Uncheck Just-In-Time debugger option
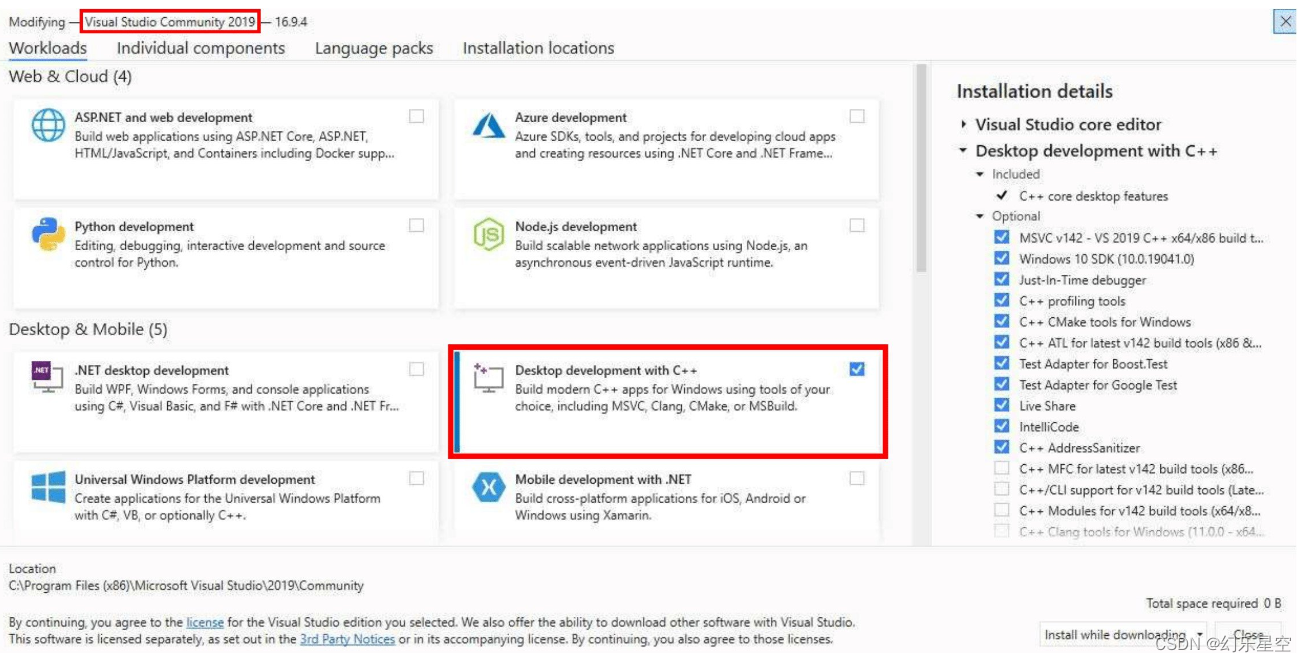The image size is (1306, 662). click(1001, 280)
